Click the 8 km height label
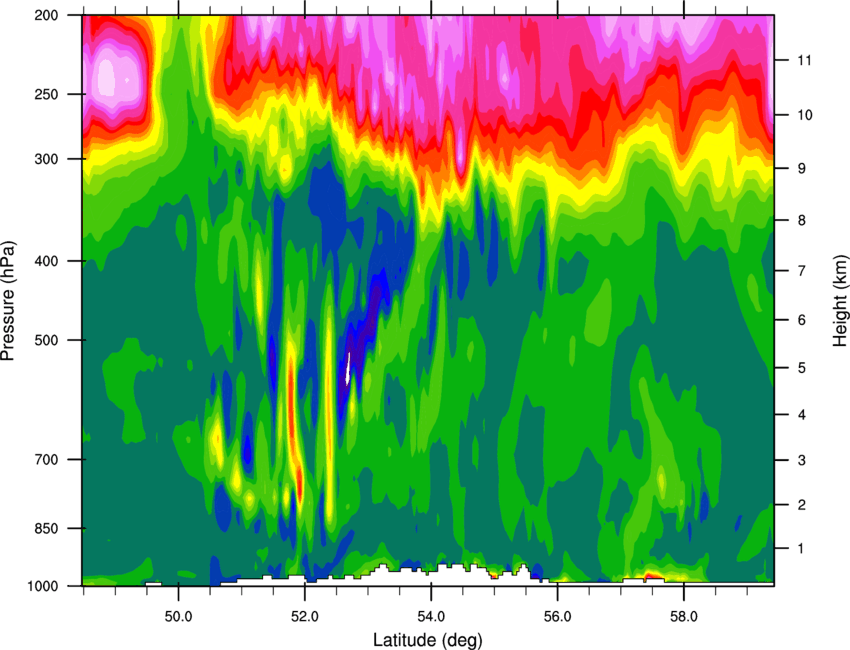 coord(802,220)
